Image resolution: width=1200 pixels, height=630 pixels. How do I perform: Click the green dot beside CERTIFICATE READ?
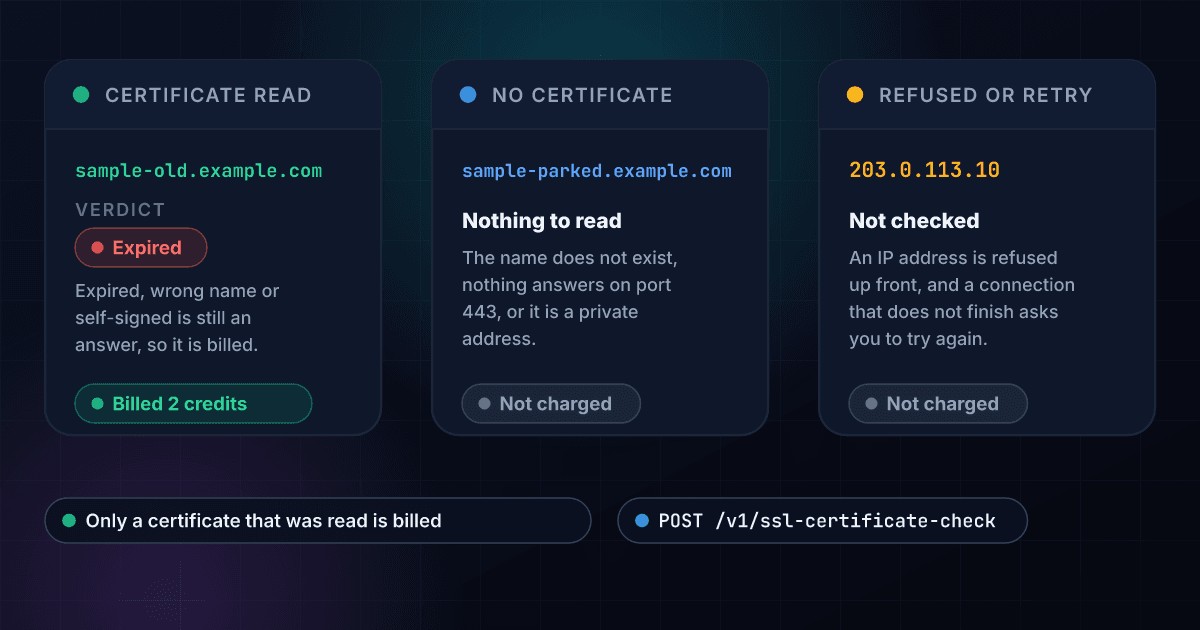[x=81, y=95]
